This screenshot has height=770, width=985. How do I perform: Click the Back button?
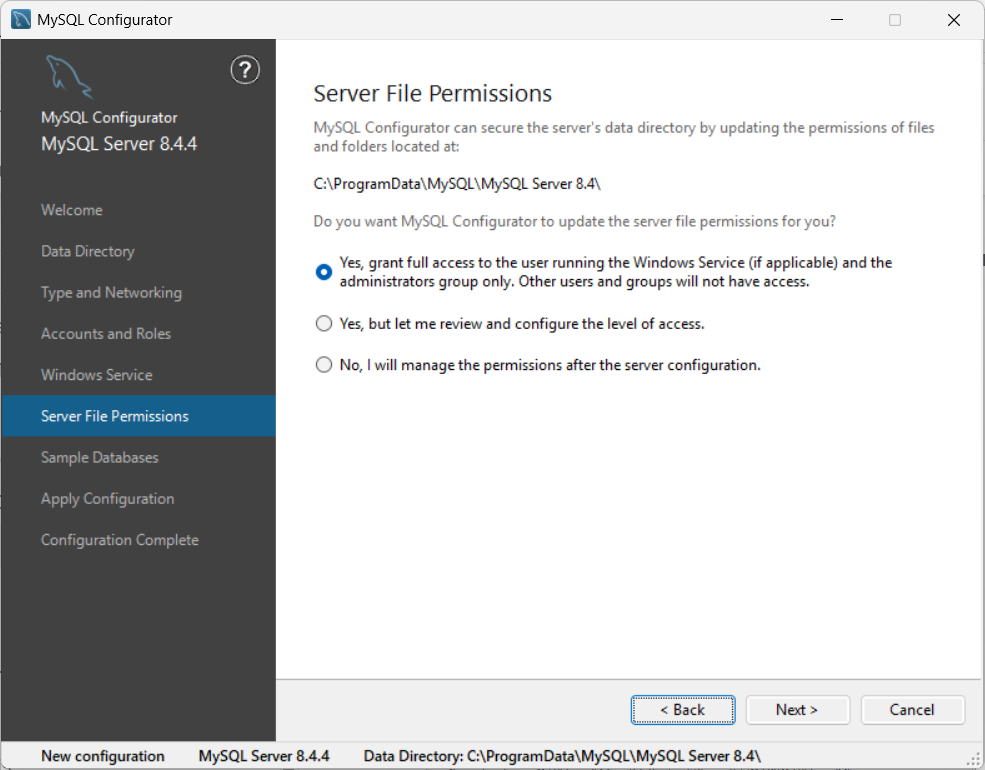click(683, 710)
